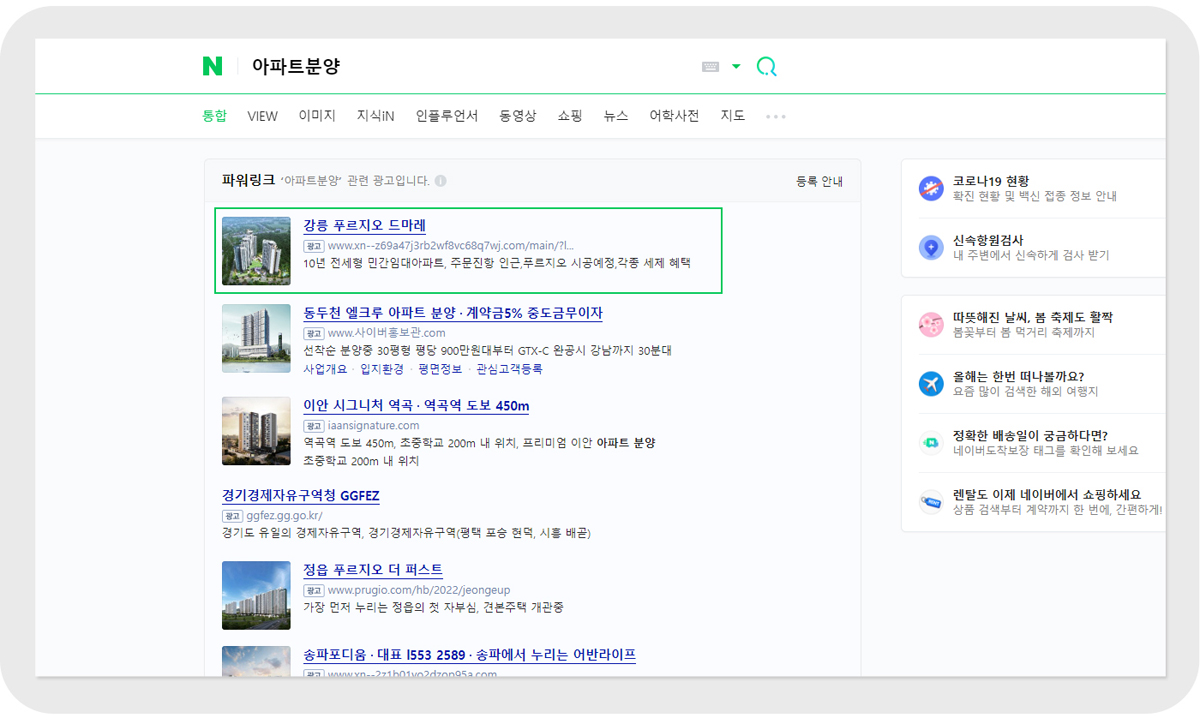
Task: Open 따뜻해진 날씨, 봄 축제도 활짝
Action: (1033, 317)
